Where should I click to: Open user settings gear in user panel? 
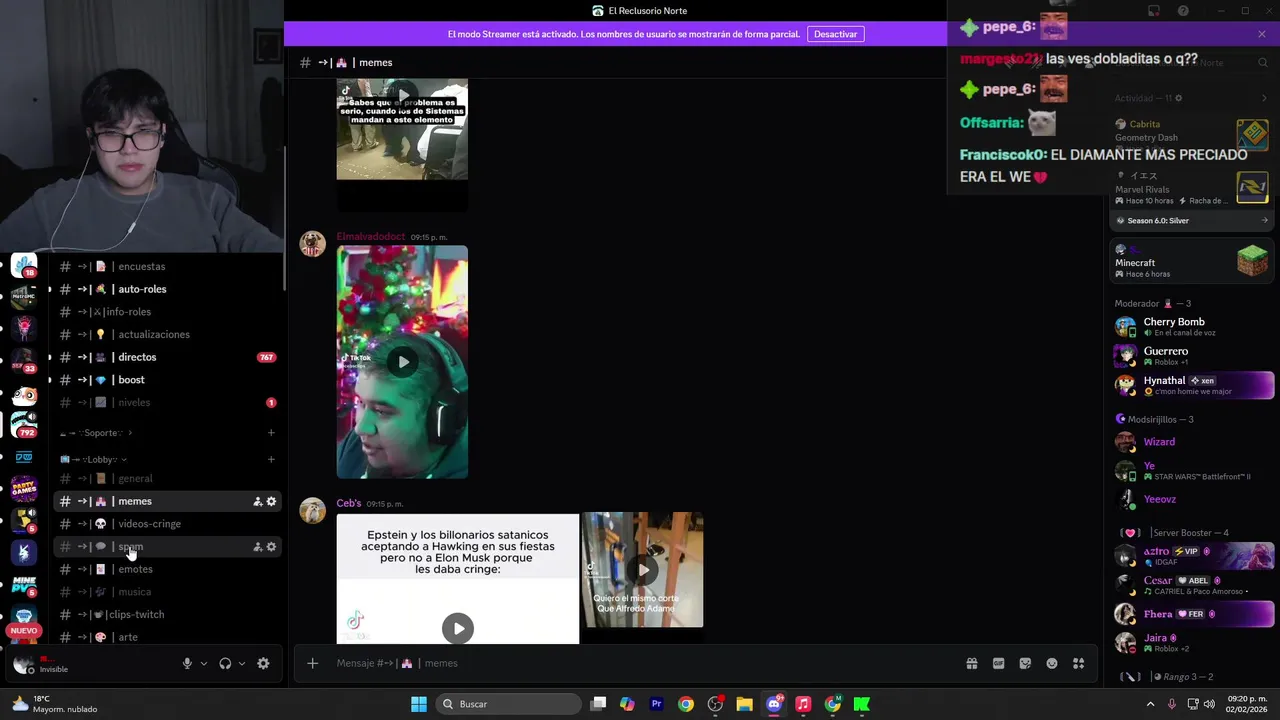[x=263, y=663]
